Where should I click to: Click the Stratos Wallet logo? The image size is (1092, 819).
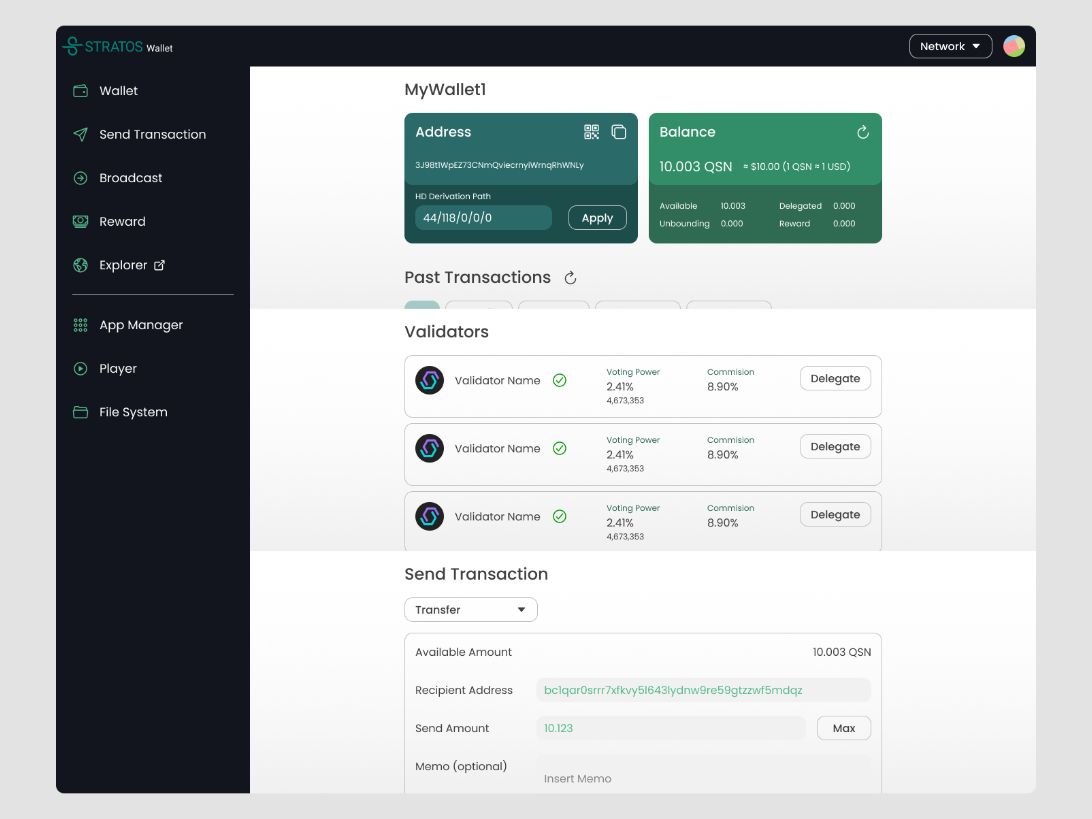click(117, 46)
